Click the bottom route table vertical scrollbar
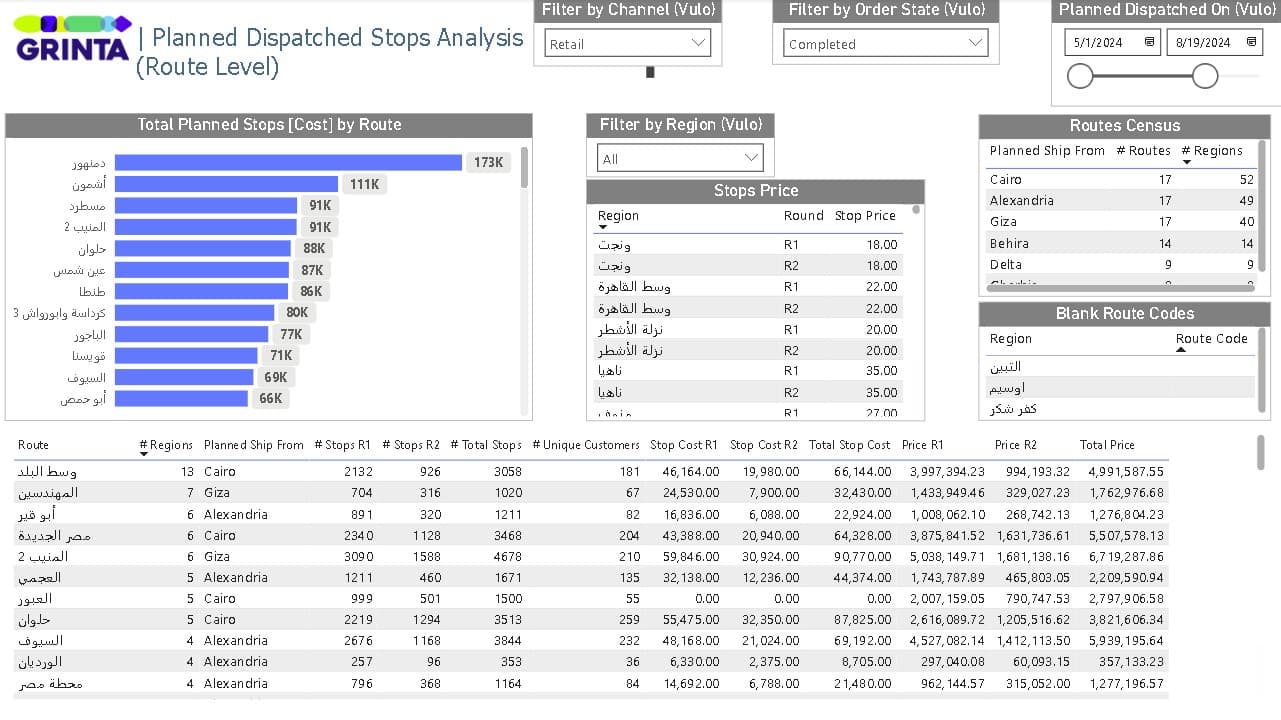This screenshot has width=1281, height=720. (x=1261, y=452)
